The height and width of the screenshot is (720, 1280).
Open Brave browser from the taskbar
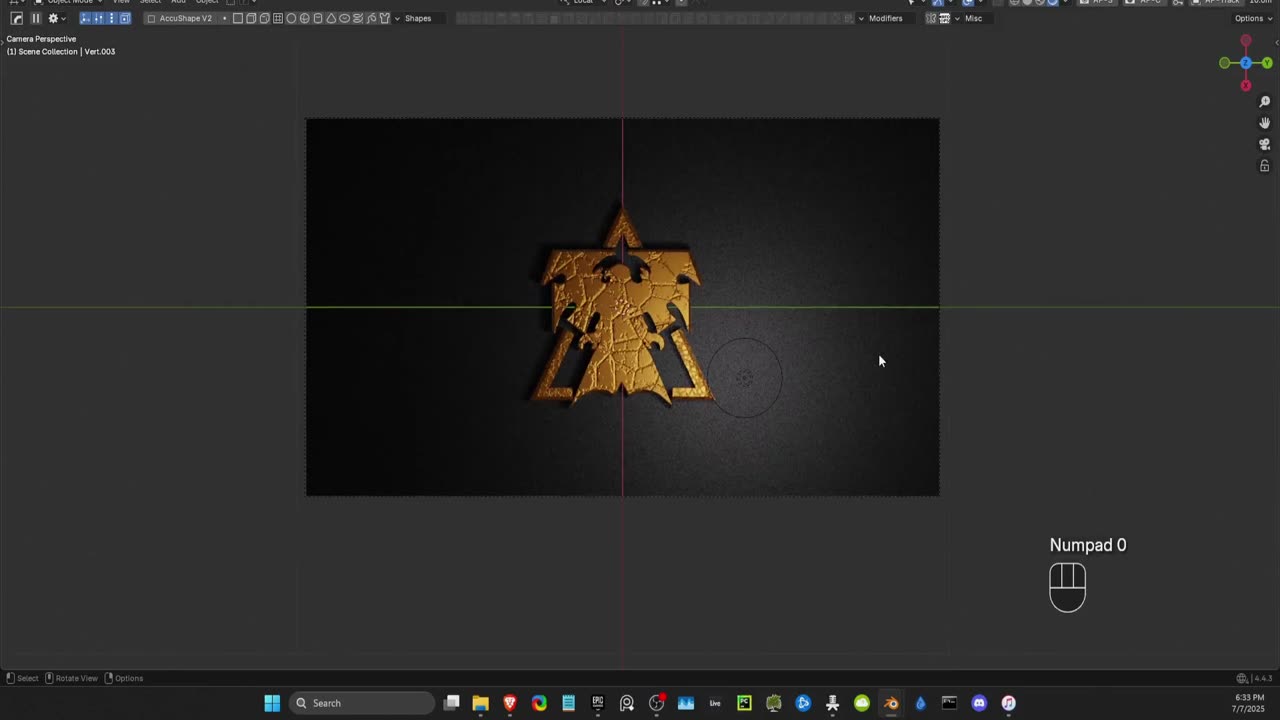pyautogui.click(x=510, y=703)
